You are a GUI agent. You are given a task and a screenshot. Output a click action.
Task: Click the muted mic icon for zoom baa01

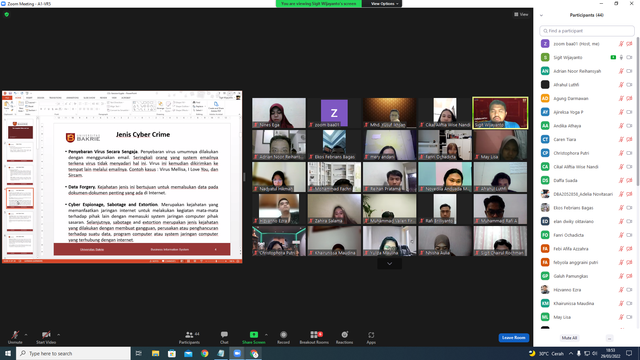click(621, 44)
